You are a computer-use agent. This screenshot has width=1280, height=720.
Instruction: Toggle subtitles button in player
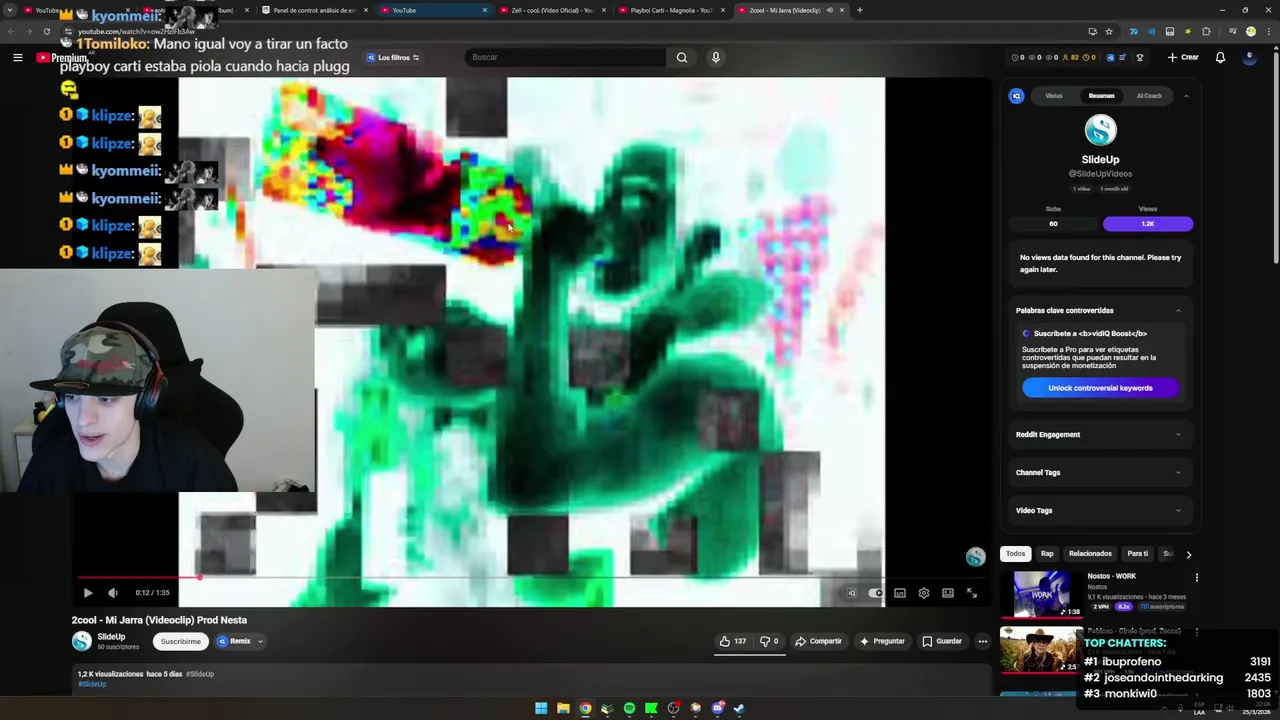[900, 593]
